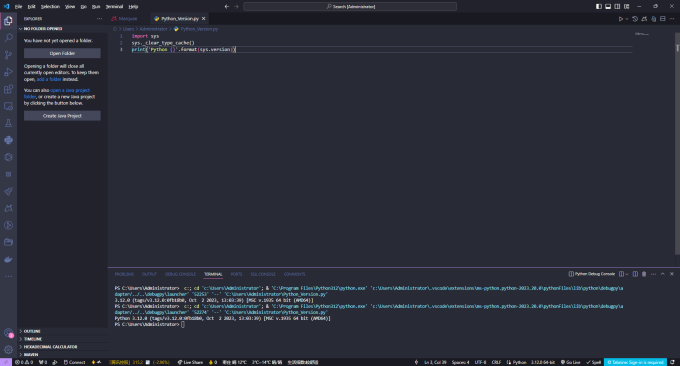Click the editor vertical scrollbar

coord(677,143)
